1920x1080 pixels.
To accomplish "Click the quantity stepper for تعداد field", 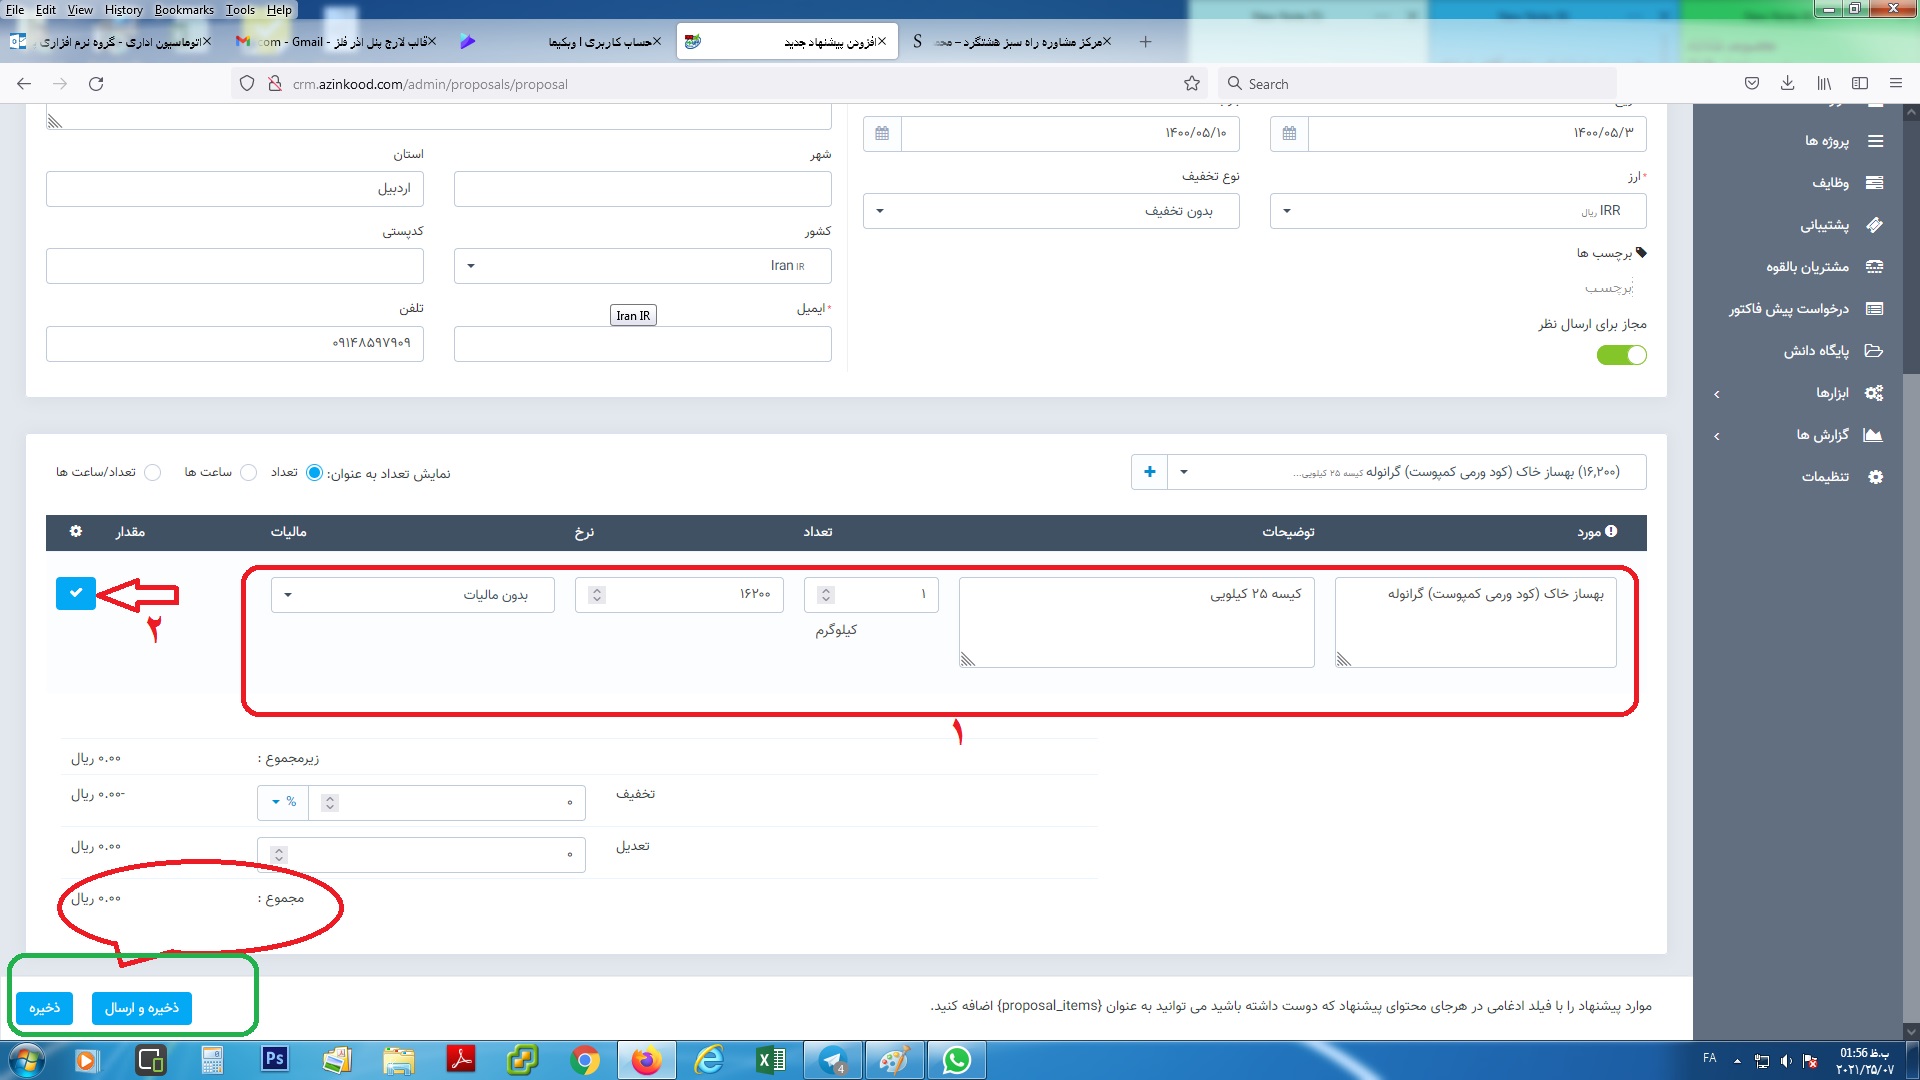I will [826, 595].
